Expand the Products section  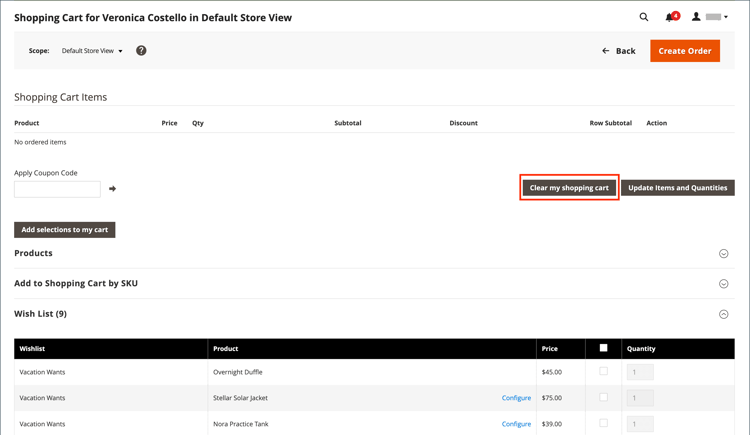tap(724, 254)
